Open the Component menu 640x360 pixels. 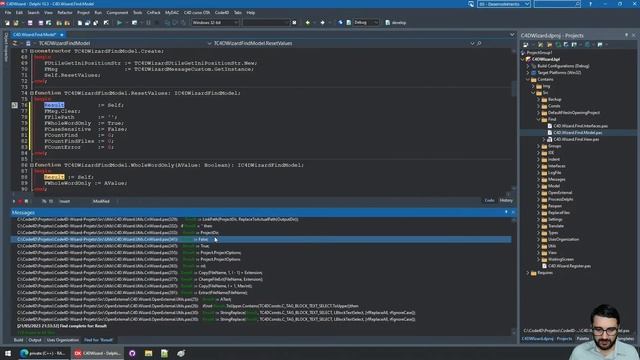pyautogui.click(x=117, y=13)
